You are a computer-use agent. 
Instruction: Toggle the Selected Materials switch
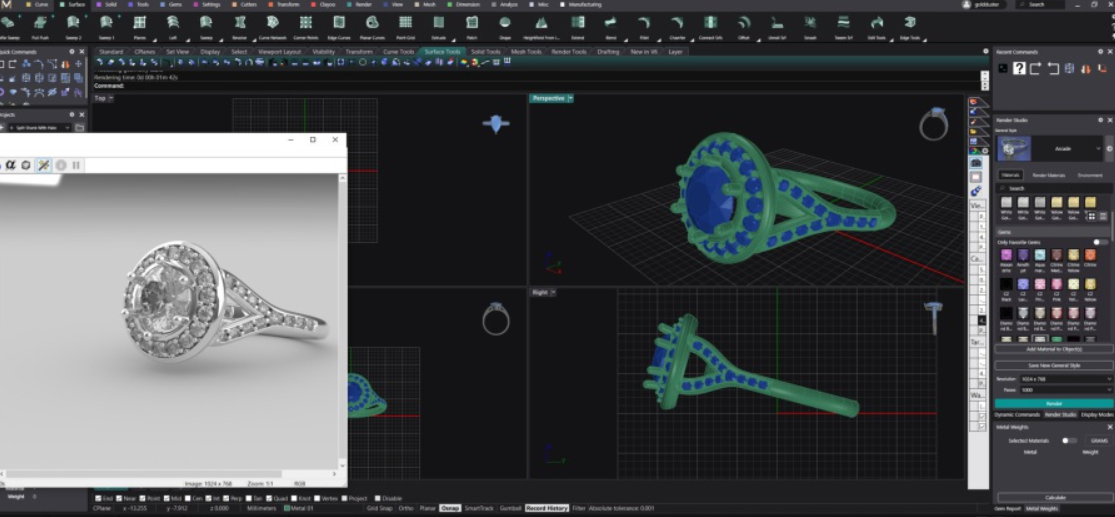pyautogui.click(x=1069, y=440)
